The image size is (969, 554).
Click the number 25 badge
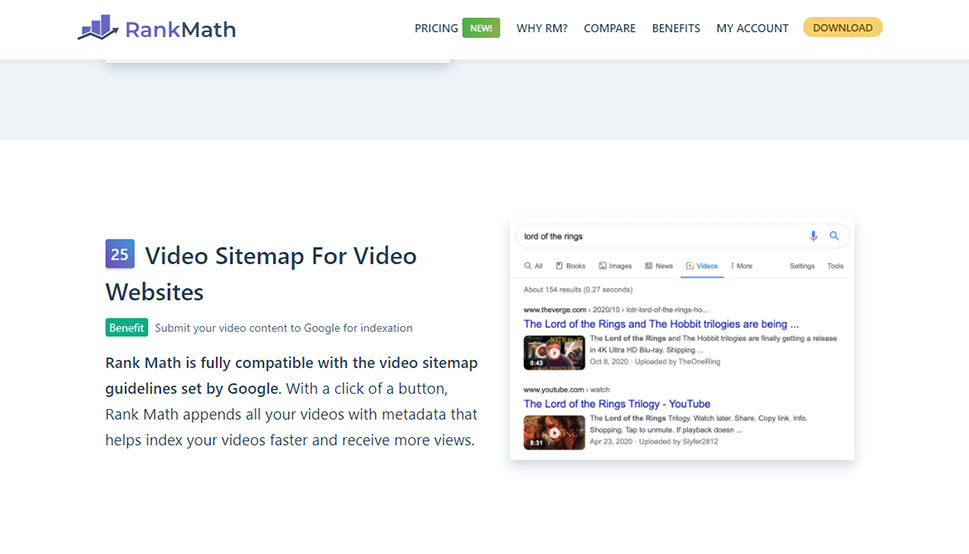coord(120,254)
